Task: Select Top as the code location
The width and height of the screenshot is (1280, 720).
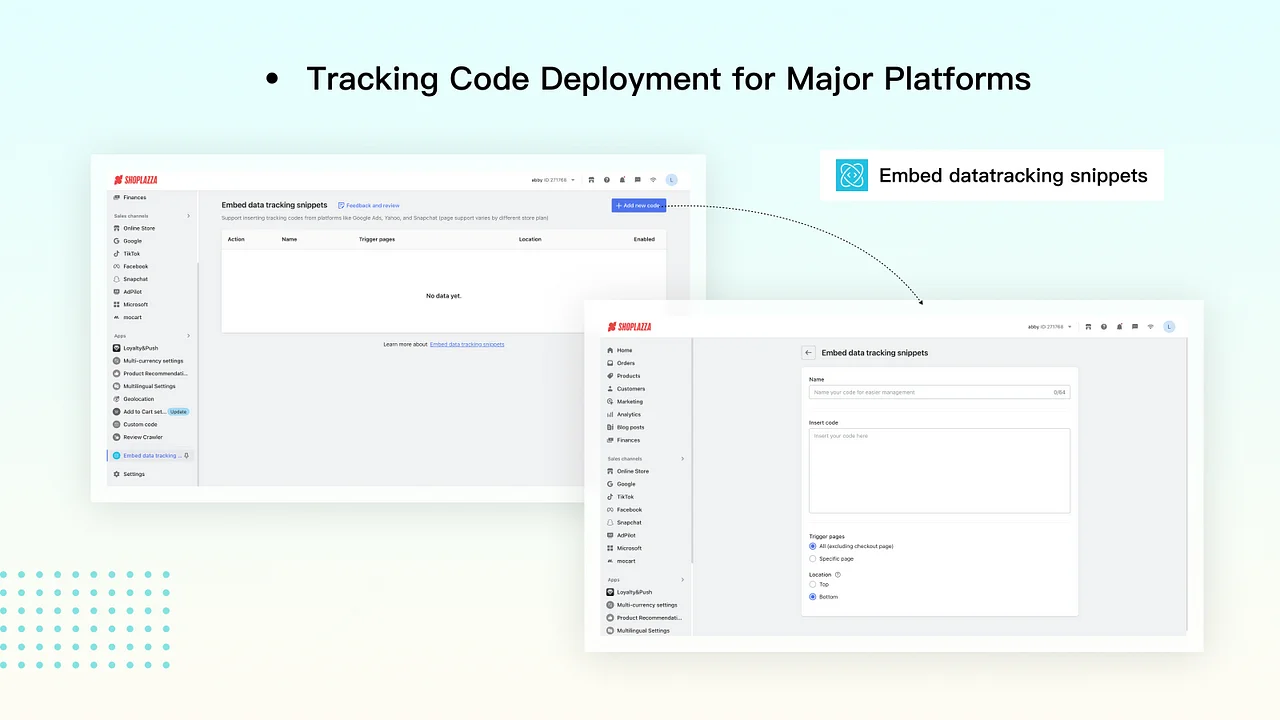Action: pyautogui.click(x=813, y=584)
